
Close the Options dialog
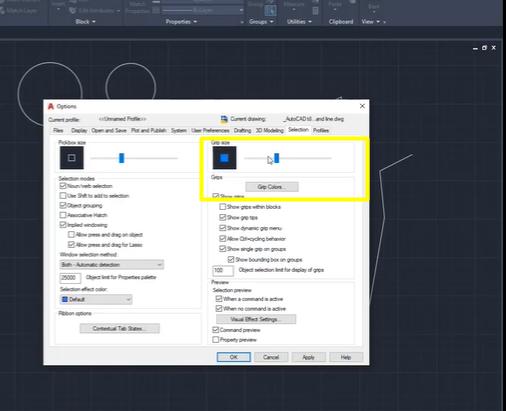(362, 106)
